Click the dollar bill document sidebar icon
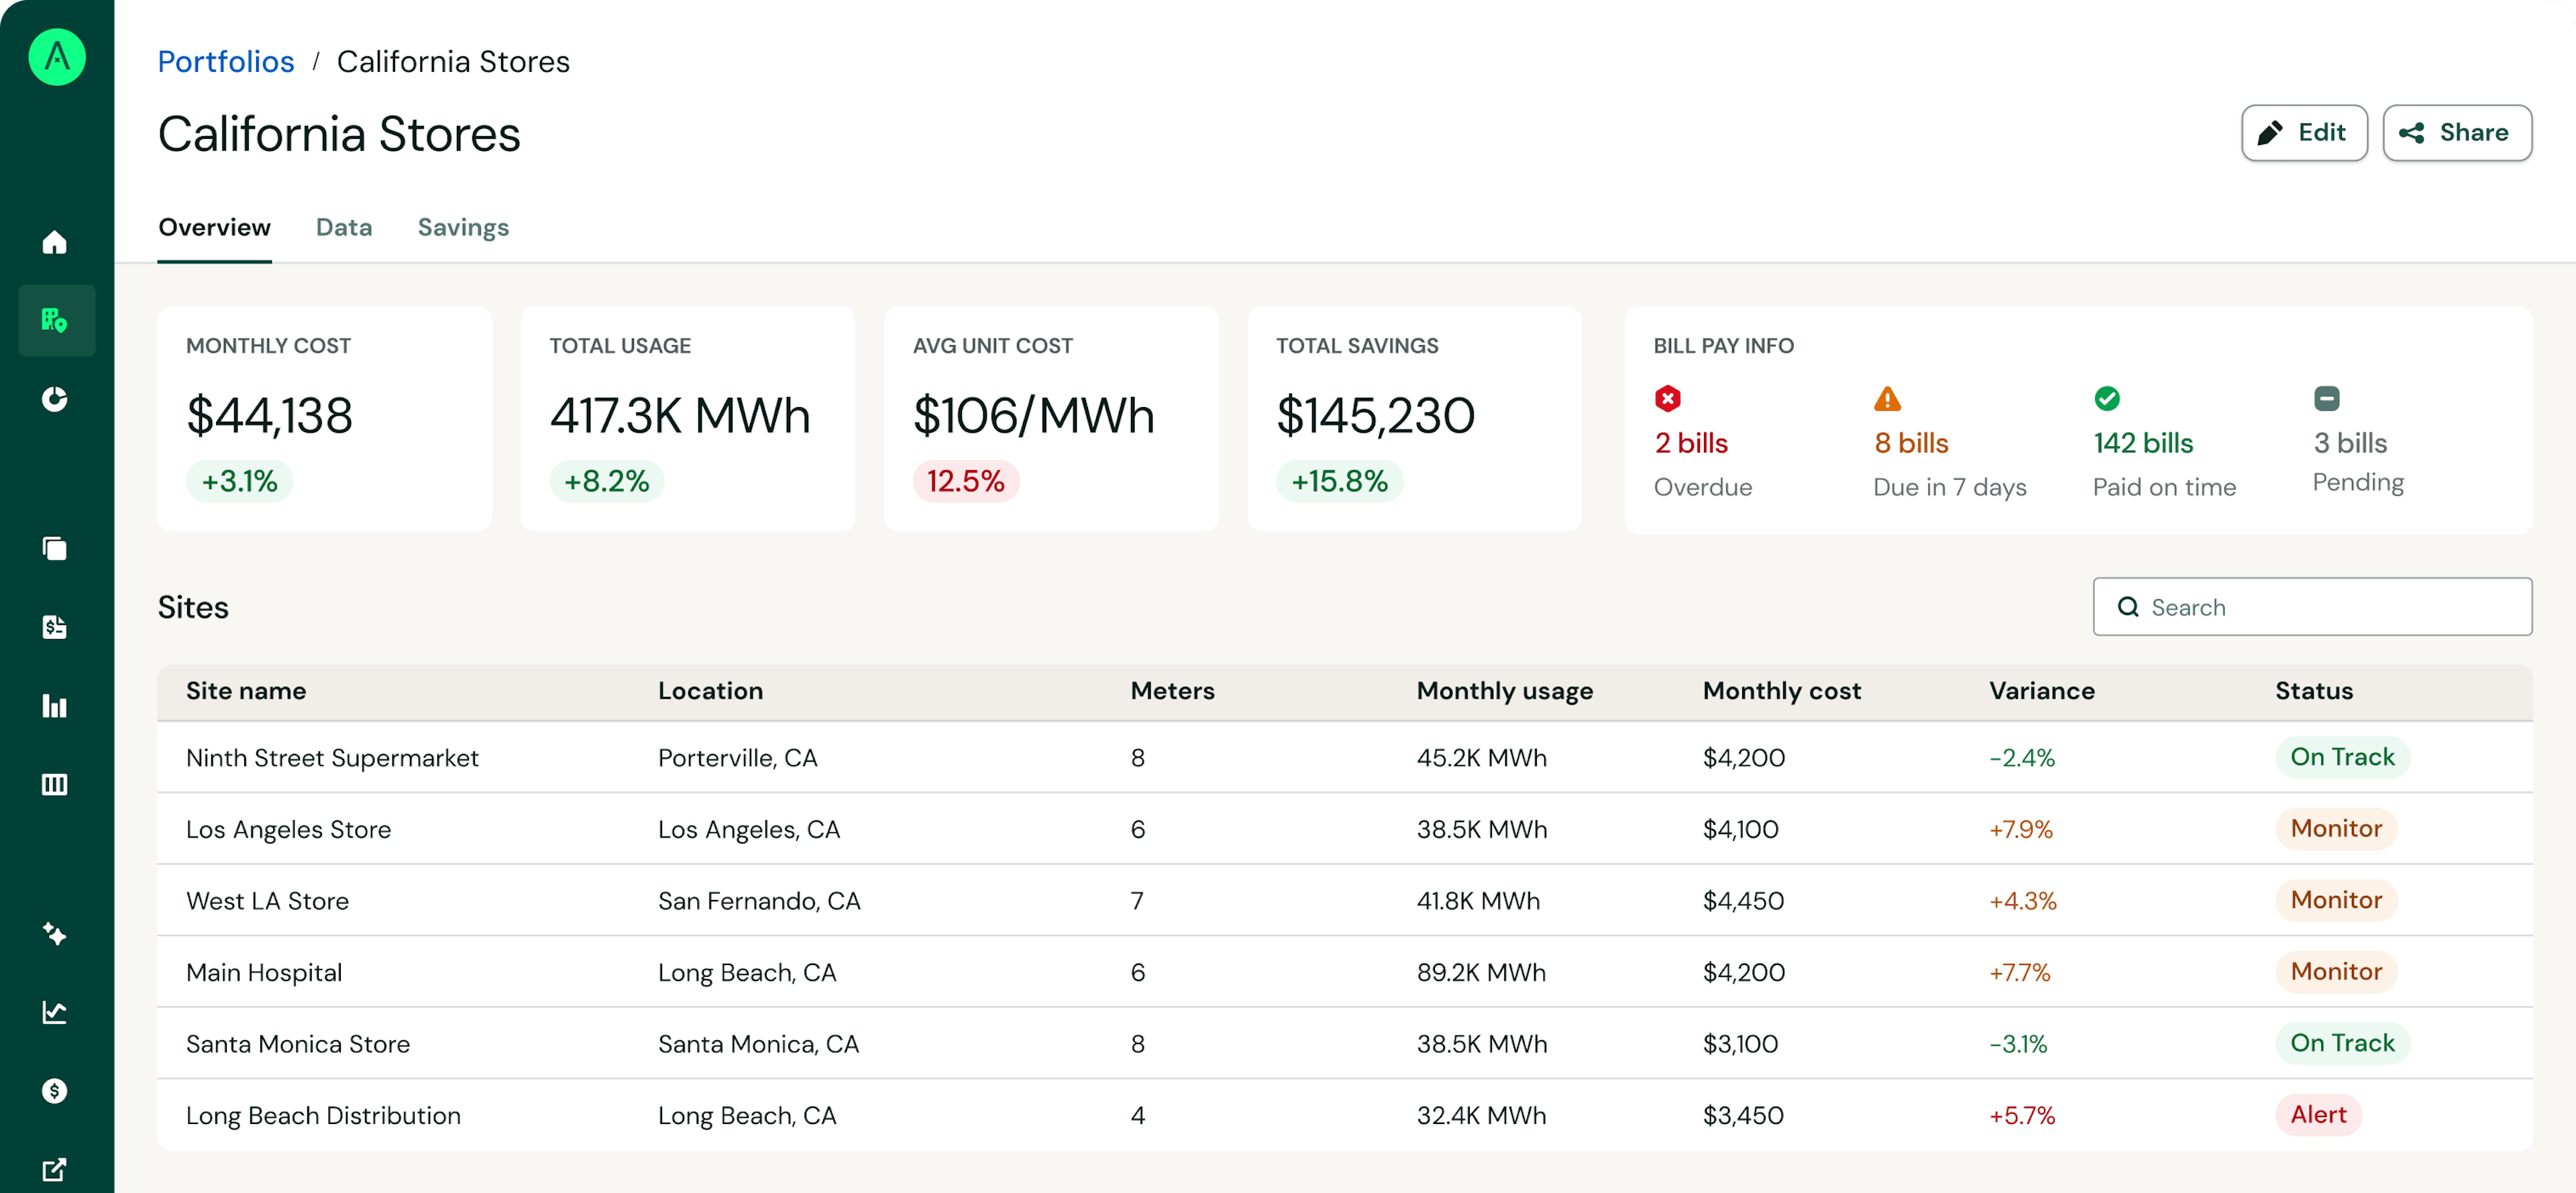Screen dimensions: 2576x1193 55,627
